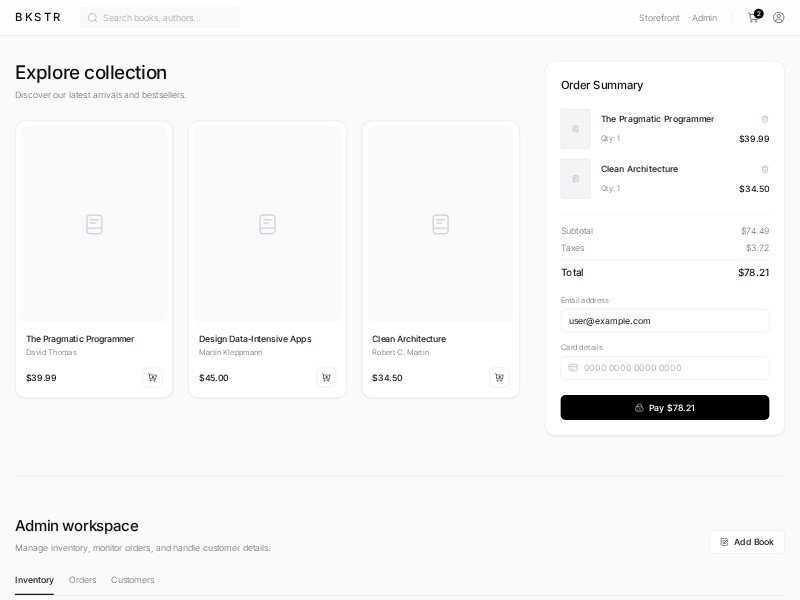Viewport: 800px width, 600px height.
Task: Add The Pragmatic Programmer to cart
Action: coord(152,378)
